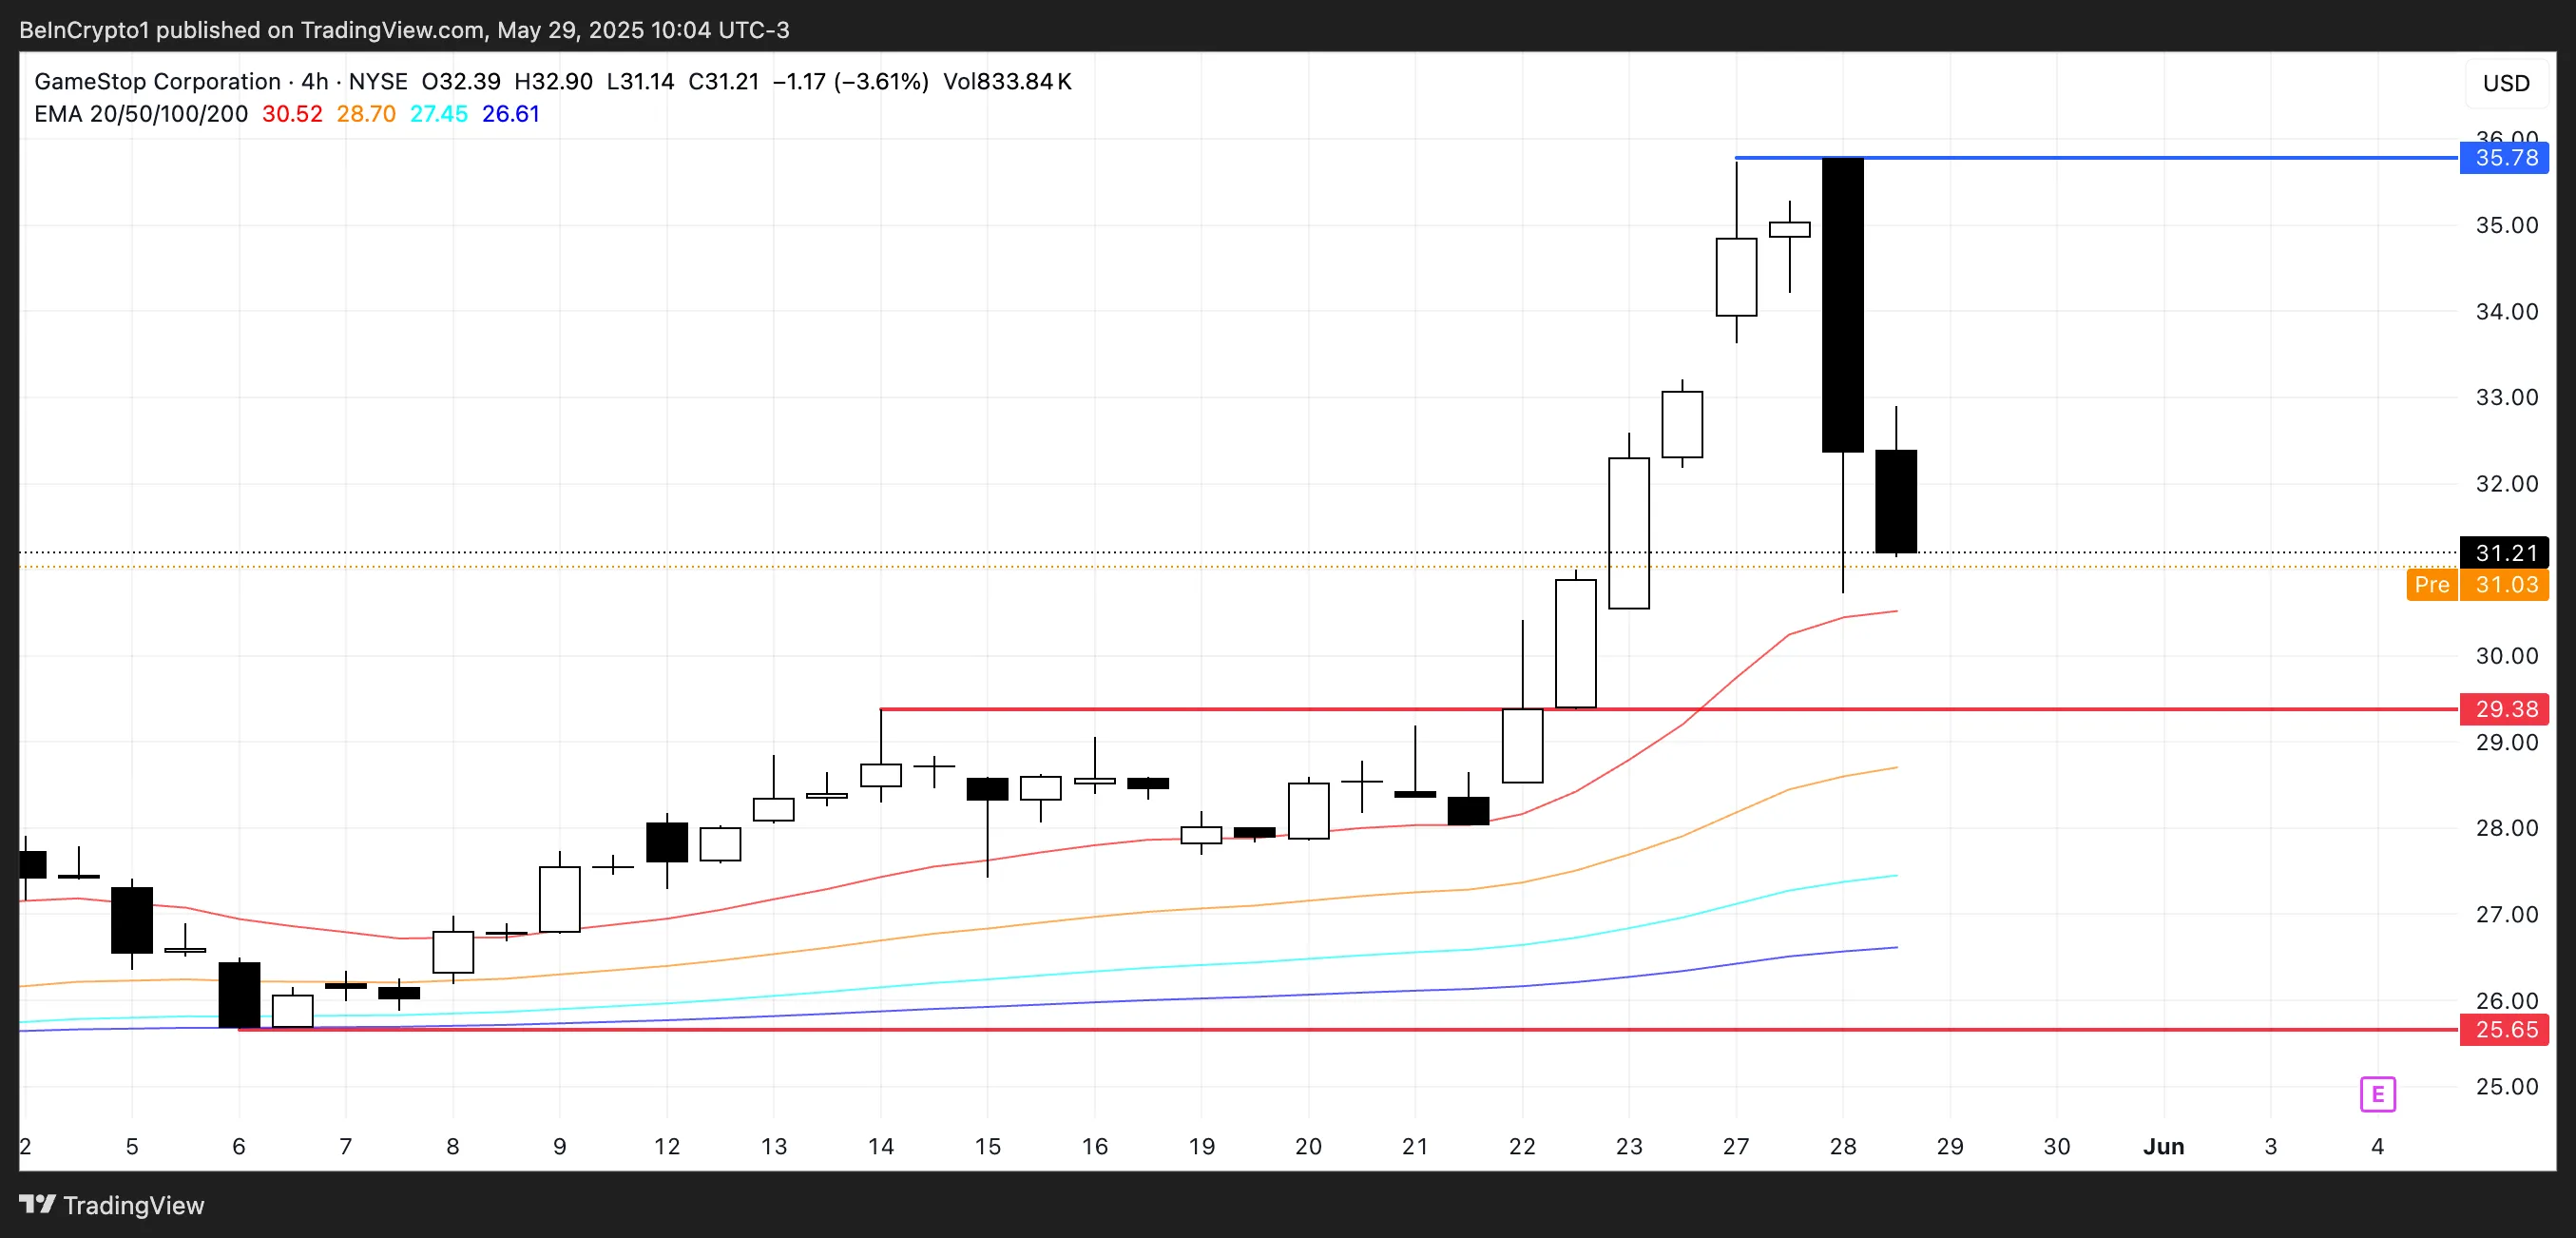Viewport: 2576px width, 1238px height.
Task: Click the 28.00 price axis label
Action: point(2506,828)
